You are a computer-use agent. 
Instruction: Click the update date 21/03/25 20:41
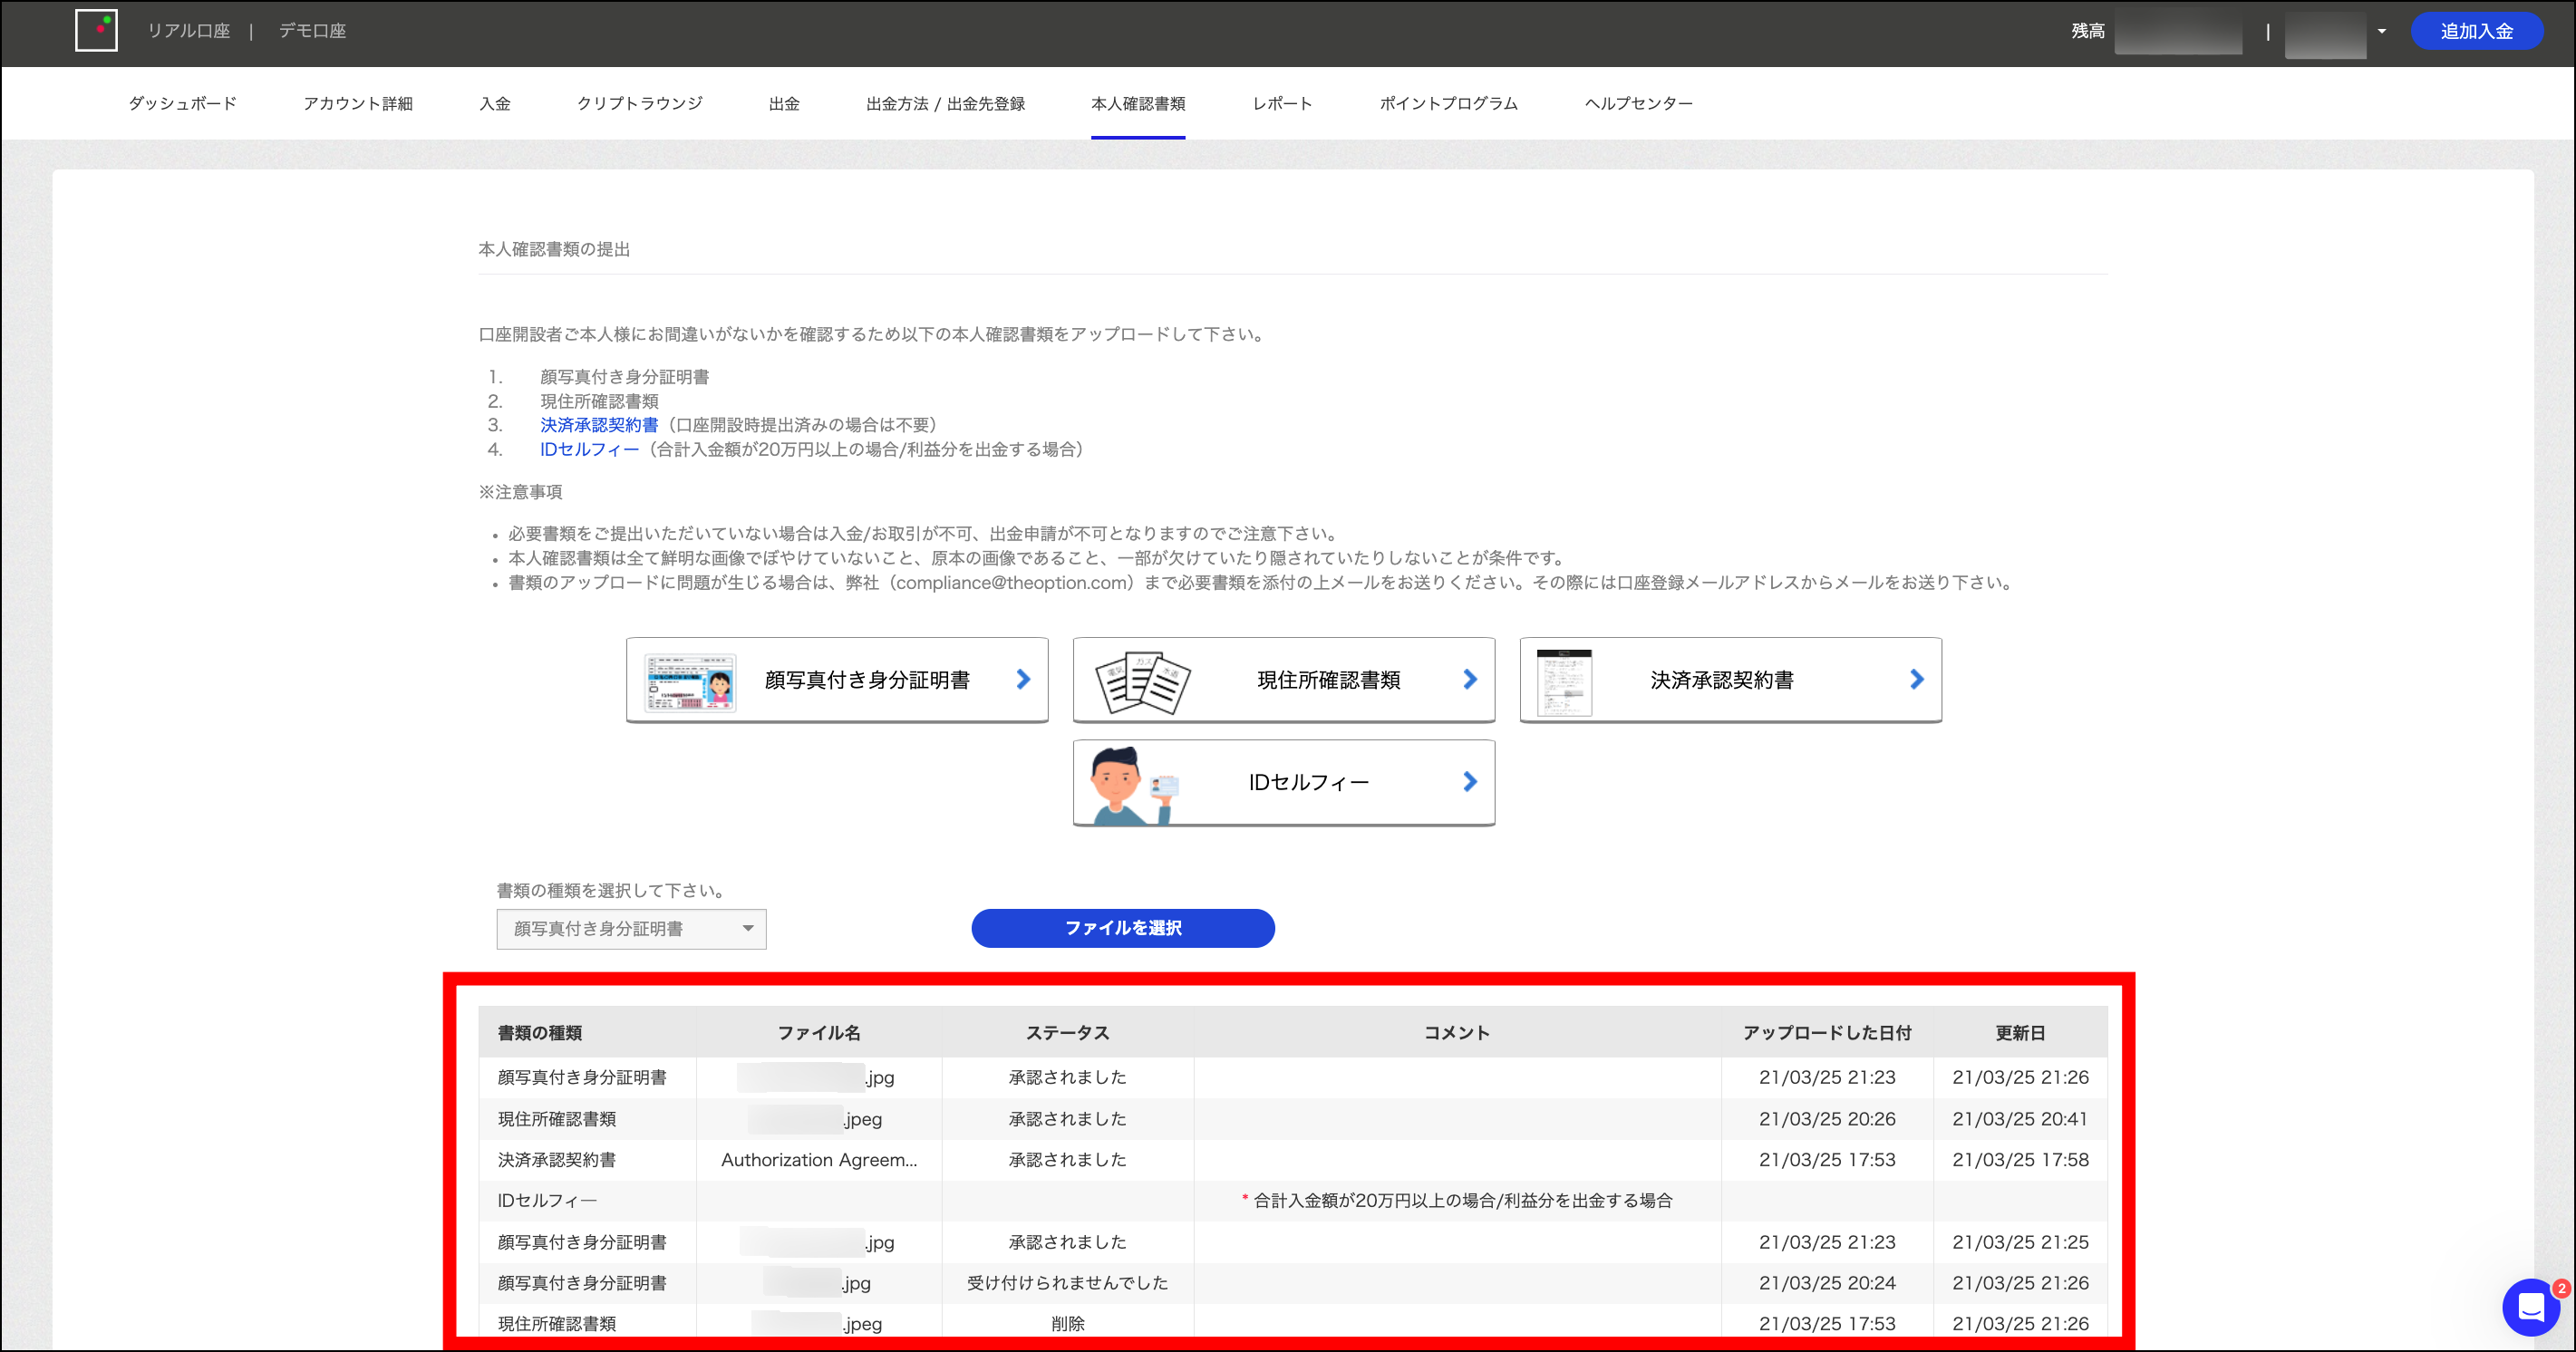2020,1119
